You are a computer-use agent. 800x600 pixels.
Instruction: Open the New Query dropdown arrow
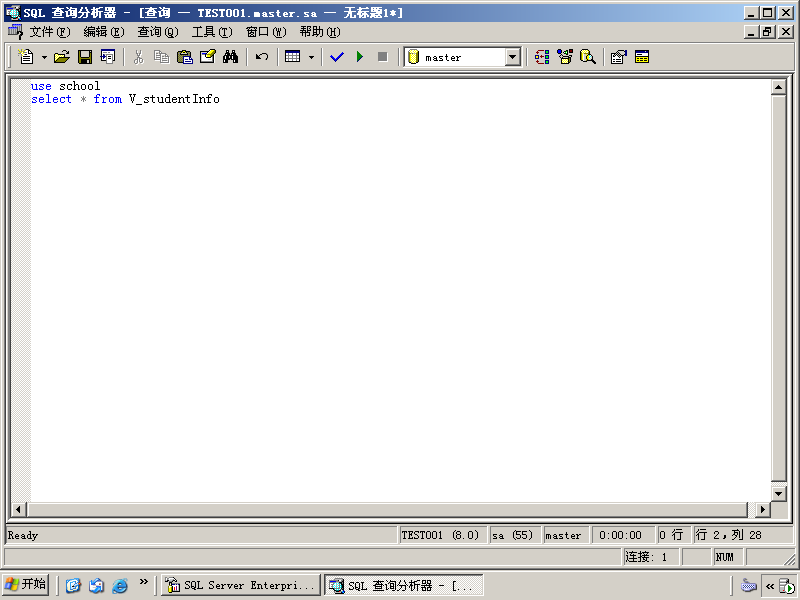coord(44,57)
